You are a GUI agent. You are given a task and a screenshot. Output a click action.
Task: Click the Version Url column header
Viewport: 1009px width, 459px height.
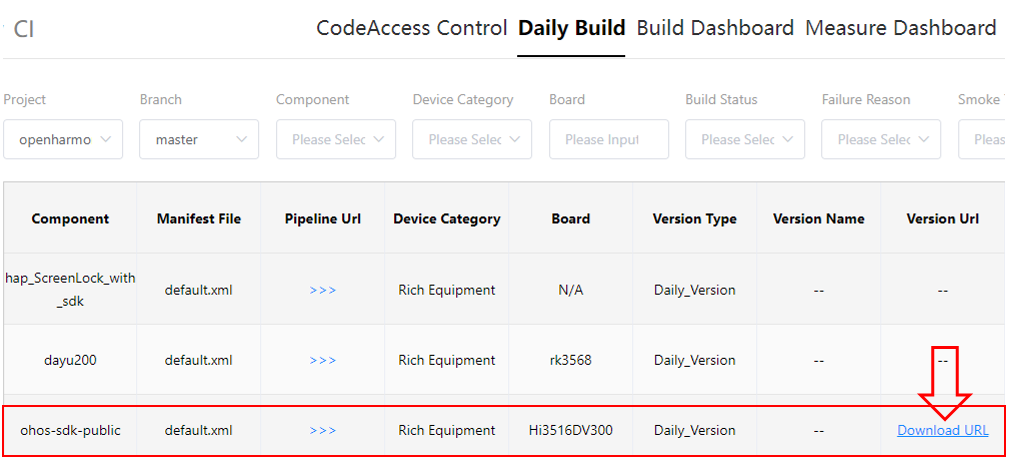(x=942, y=219)
